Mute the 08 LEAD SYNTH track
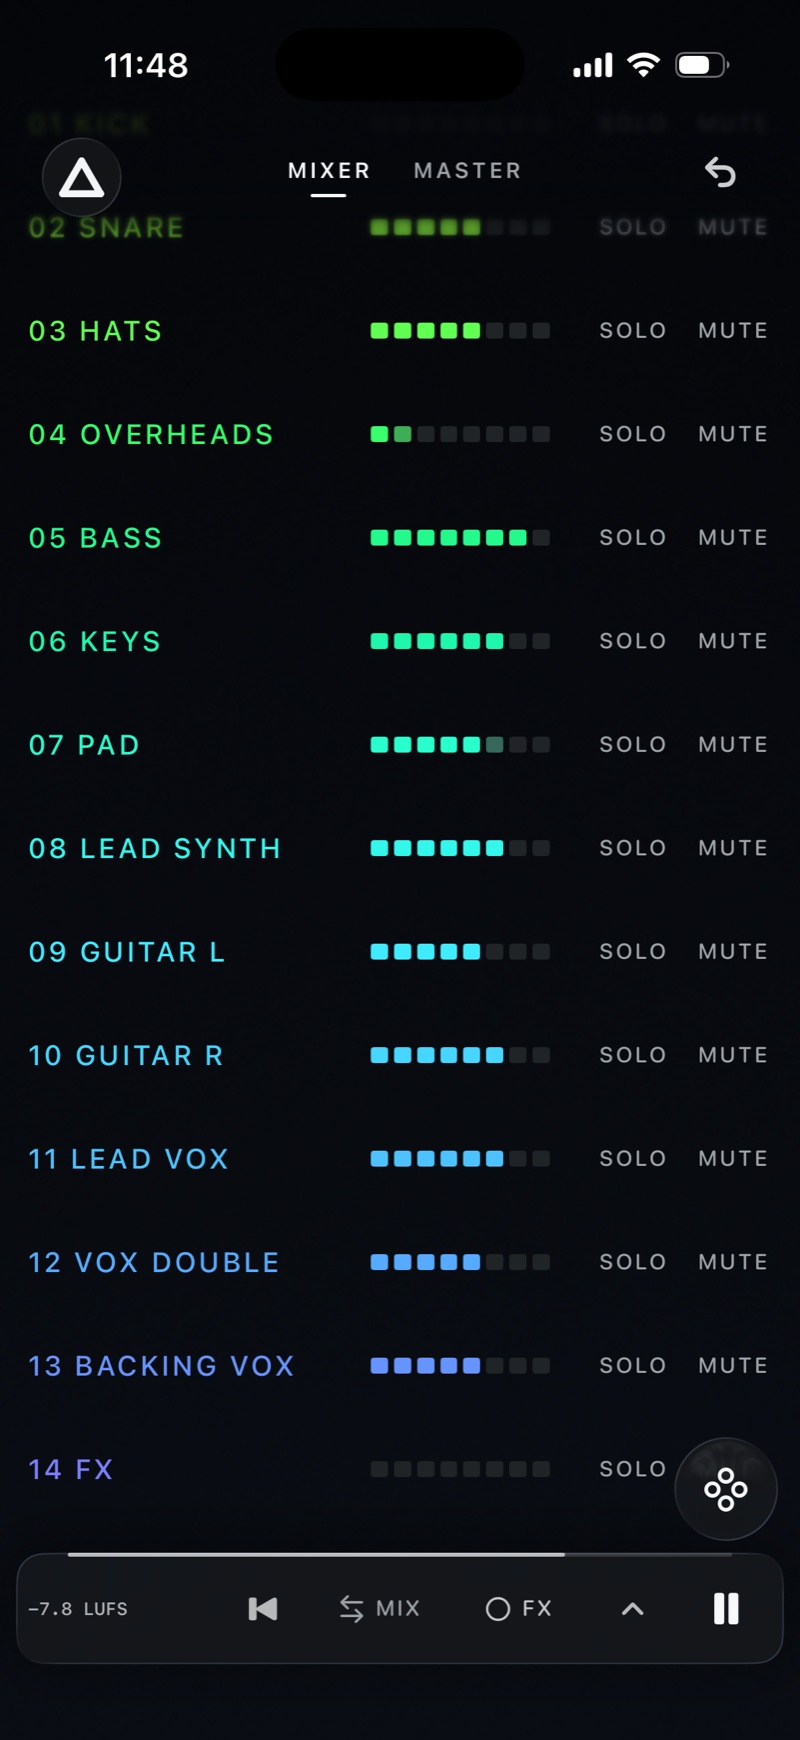Screen dimensions: 800x1740 (733, 848)
